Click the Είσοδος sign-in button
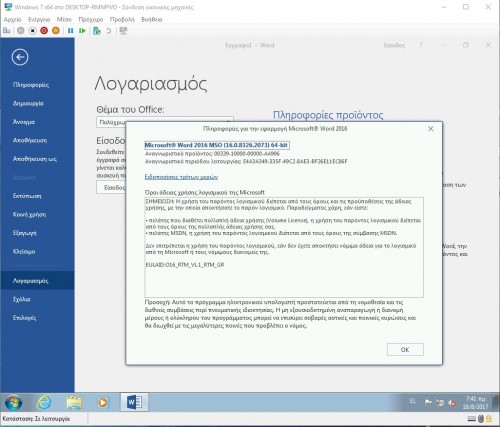This screenshot has width=500, height=427. coord(111,187)
